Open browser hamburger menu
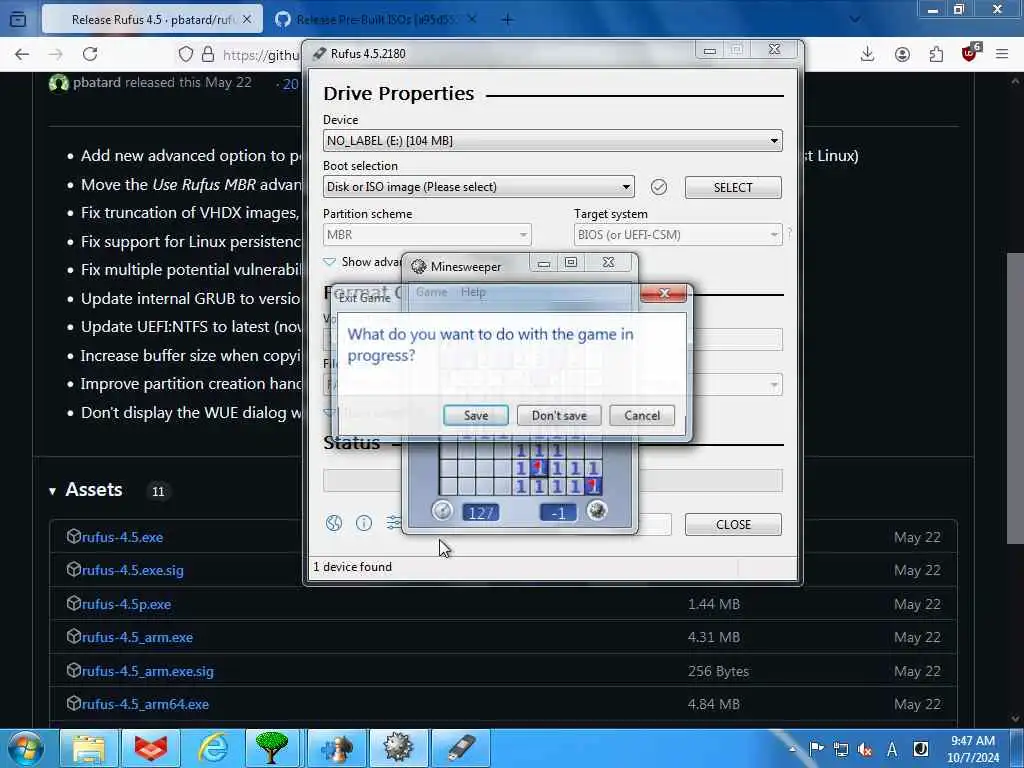1024x768 pixels. 1002,54
